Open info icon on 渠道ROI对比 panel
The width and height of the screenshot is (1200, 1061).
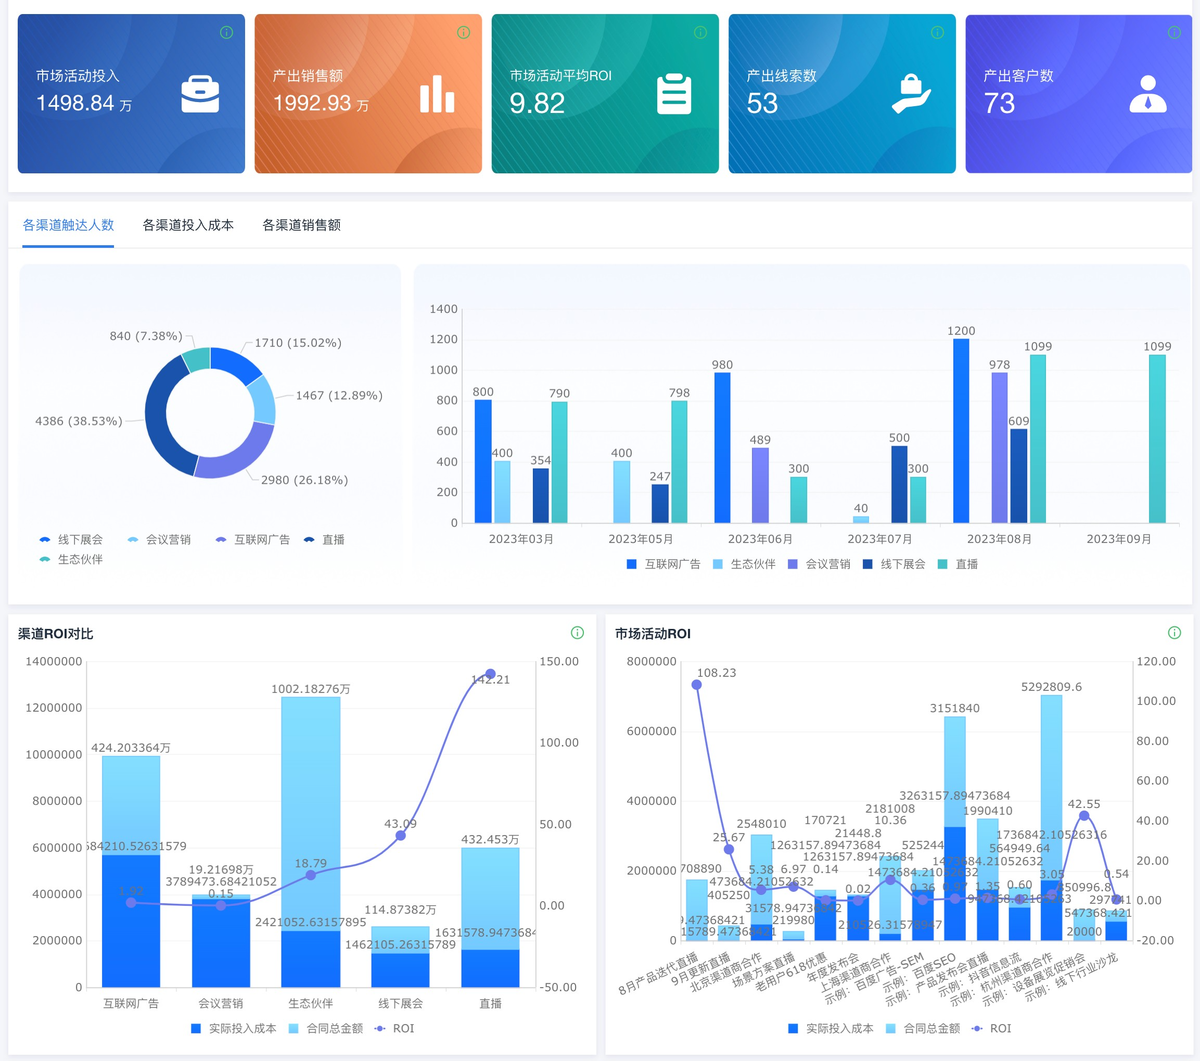[577, 633]
